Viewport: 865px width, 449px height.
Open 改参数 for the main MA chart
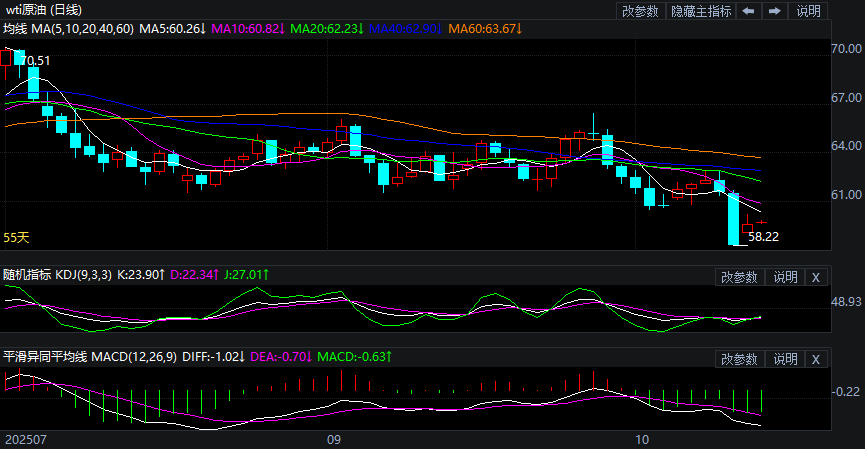(640, 11)
